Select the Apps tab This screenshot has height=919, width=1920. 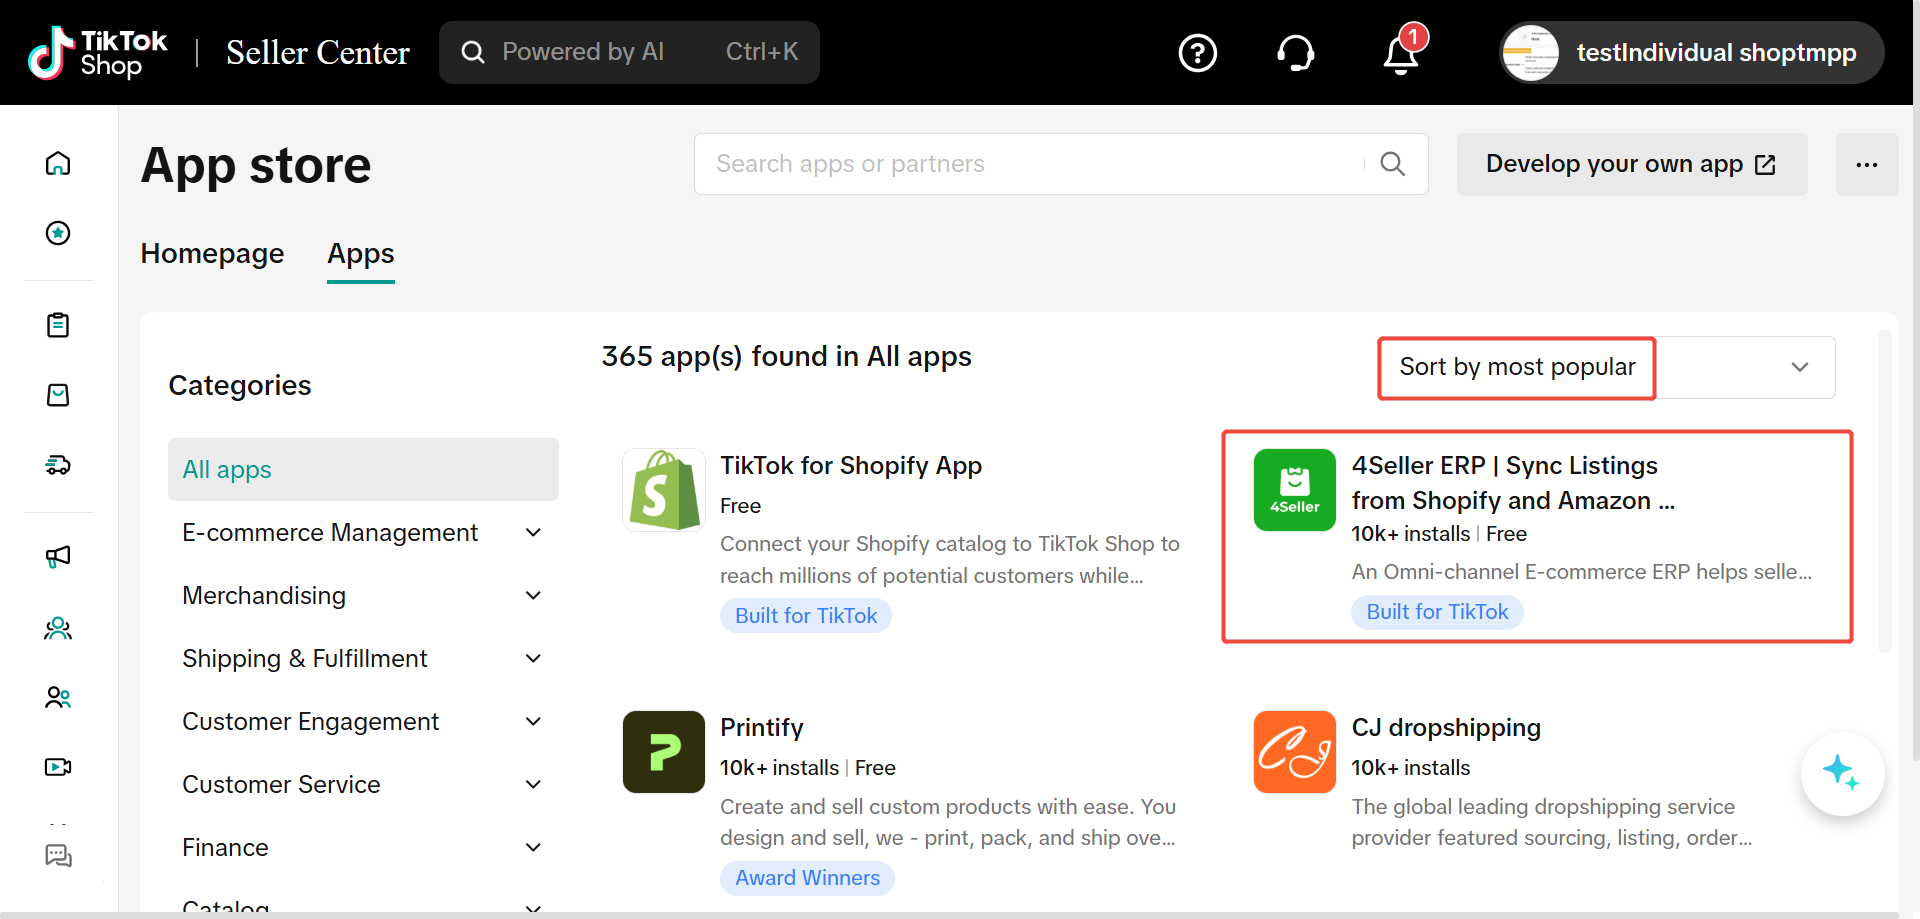pos(360,254)
